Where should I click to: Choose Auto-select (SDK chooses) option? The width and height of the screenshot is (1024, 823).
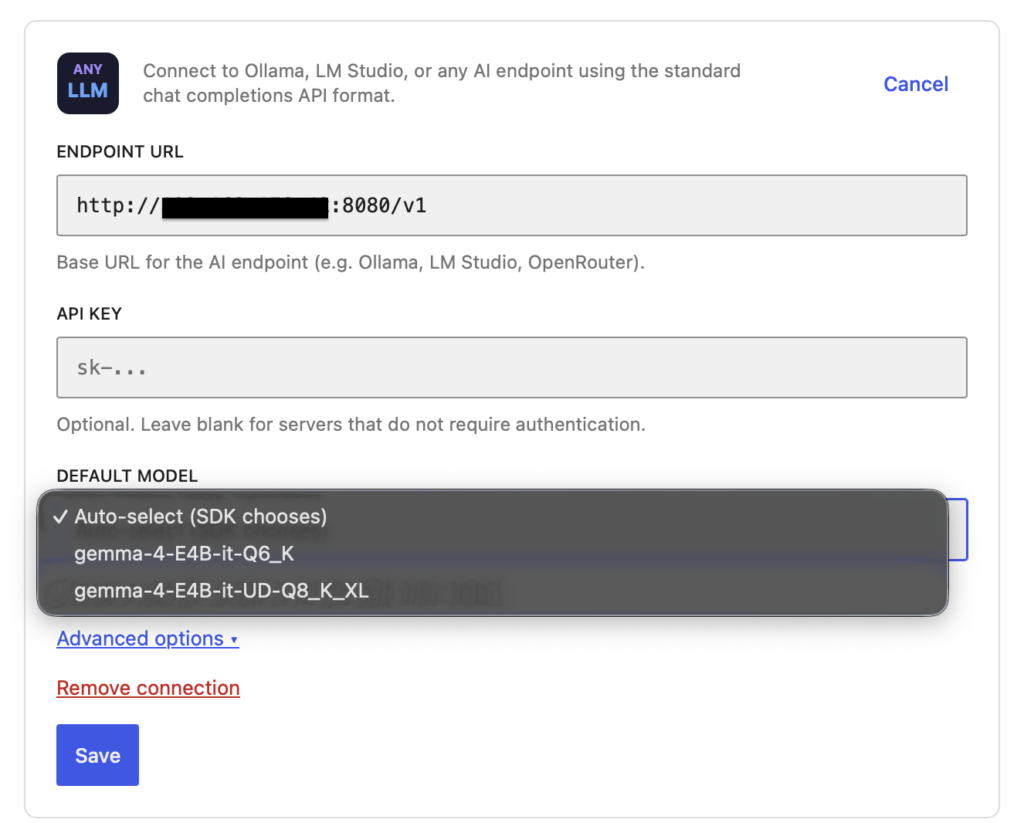[x=200, y=517]
